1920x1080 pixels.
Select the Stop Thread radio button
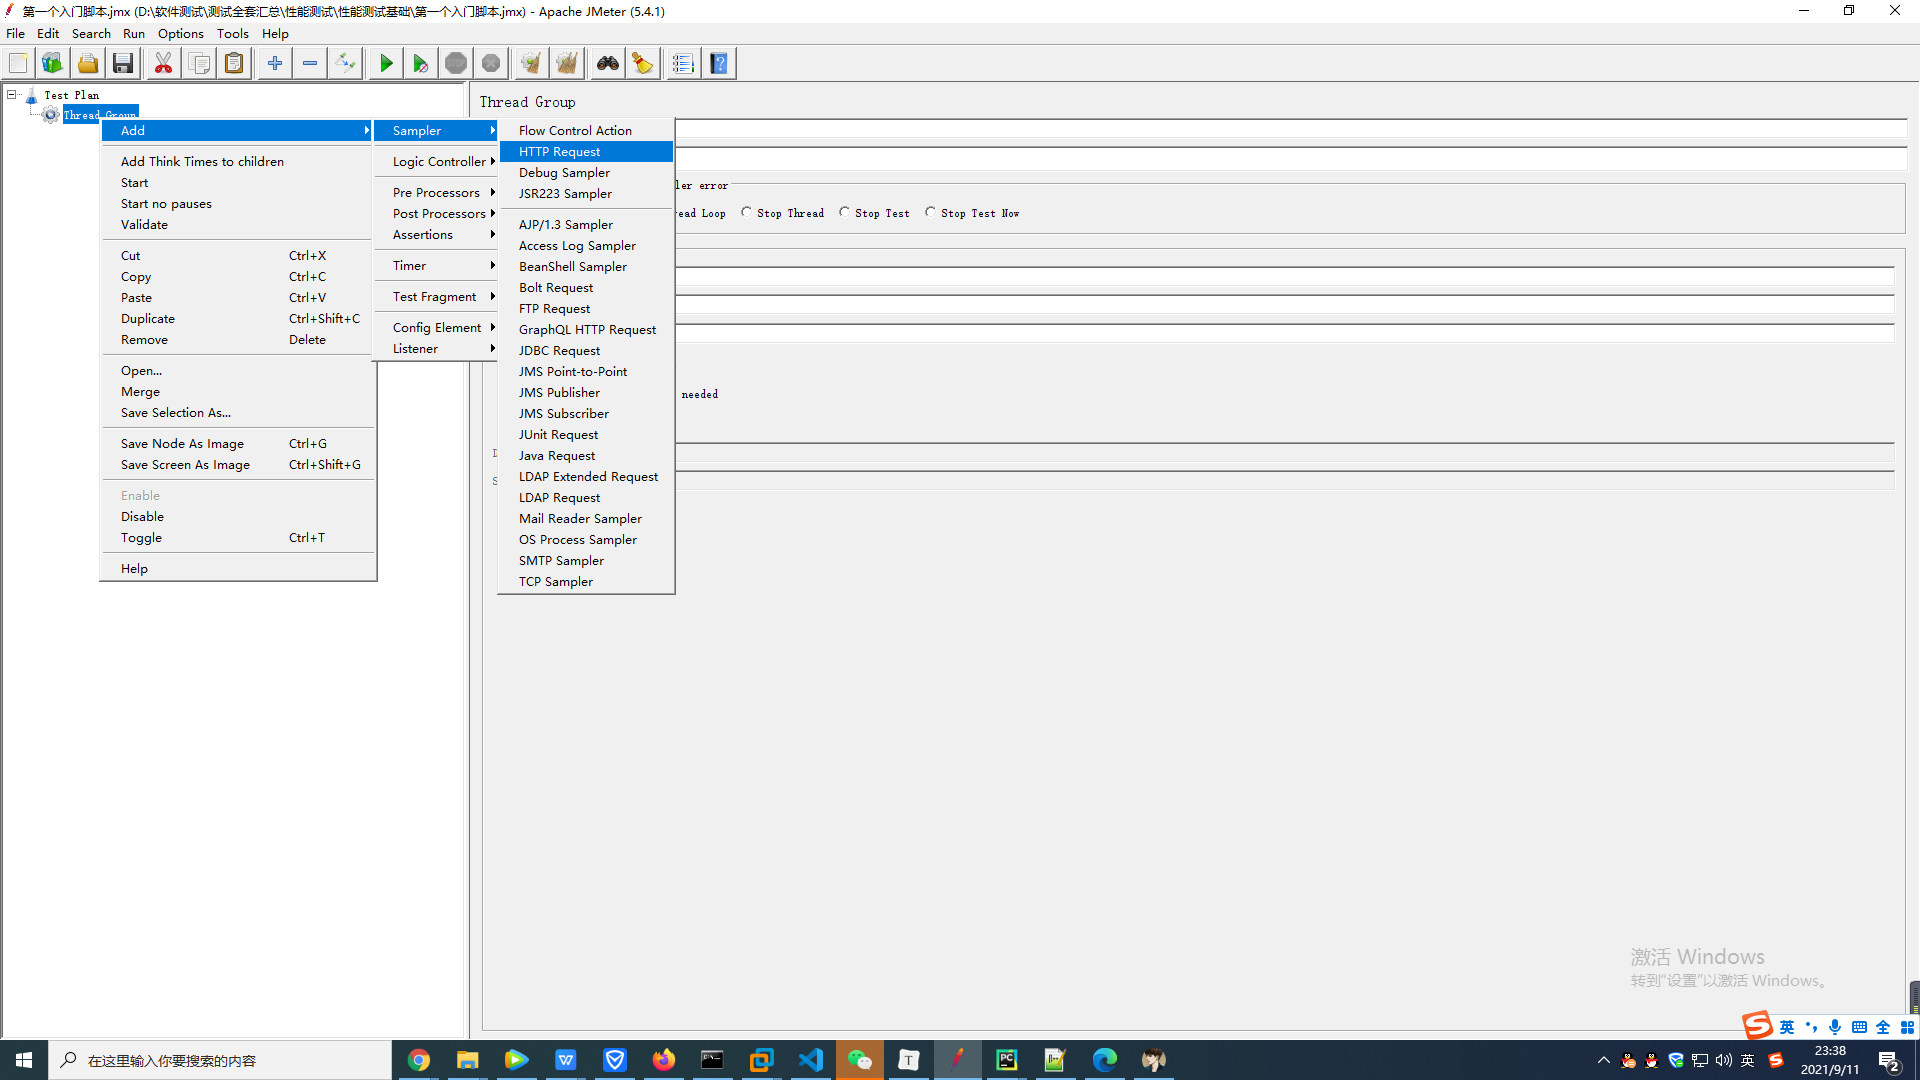coord(747,213)
